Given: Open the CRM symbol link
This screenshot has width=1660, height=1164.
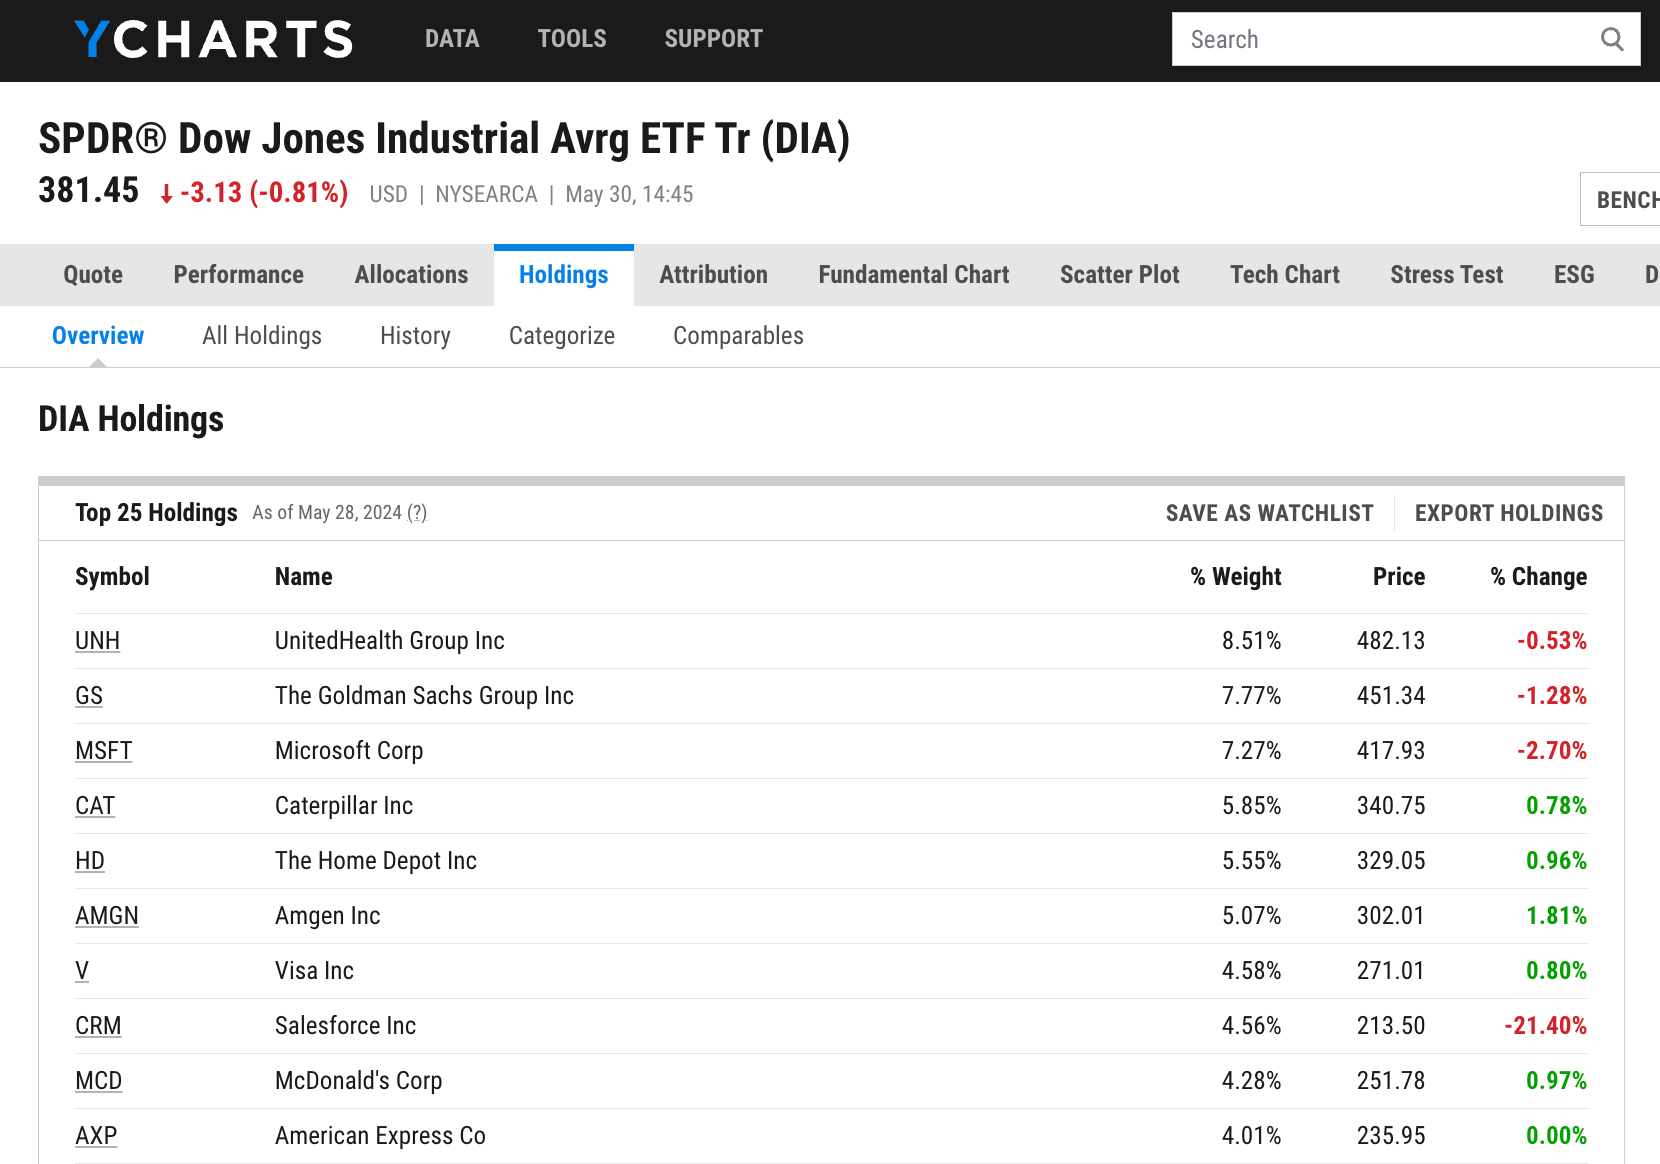Looking at the screenshot, I should 98,1026.
